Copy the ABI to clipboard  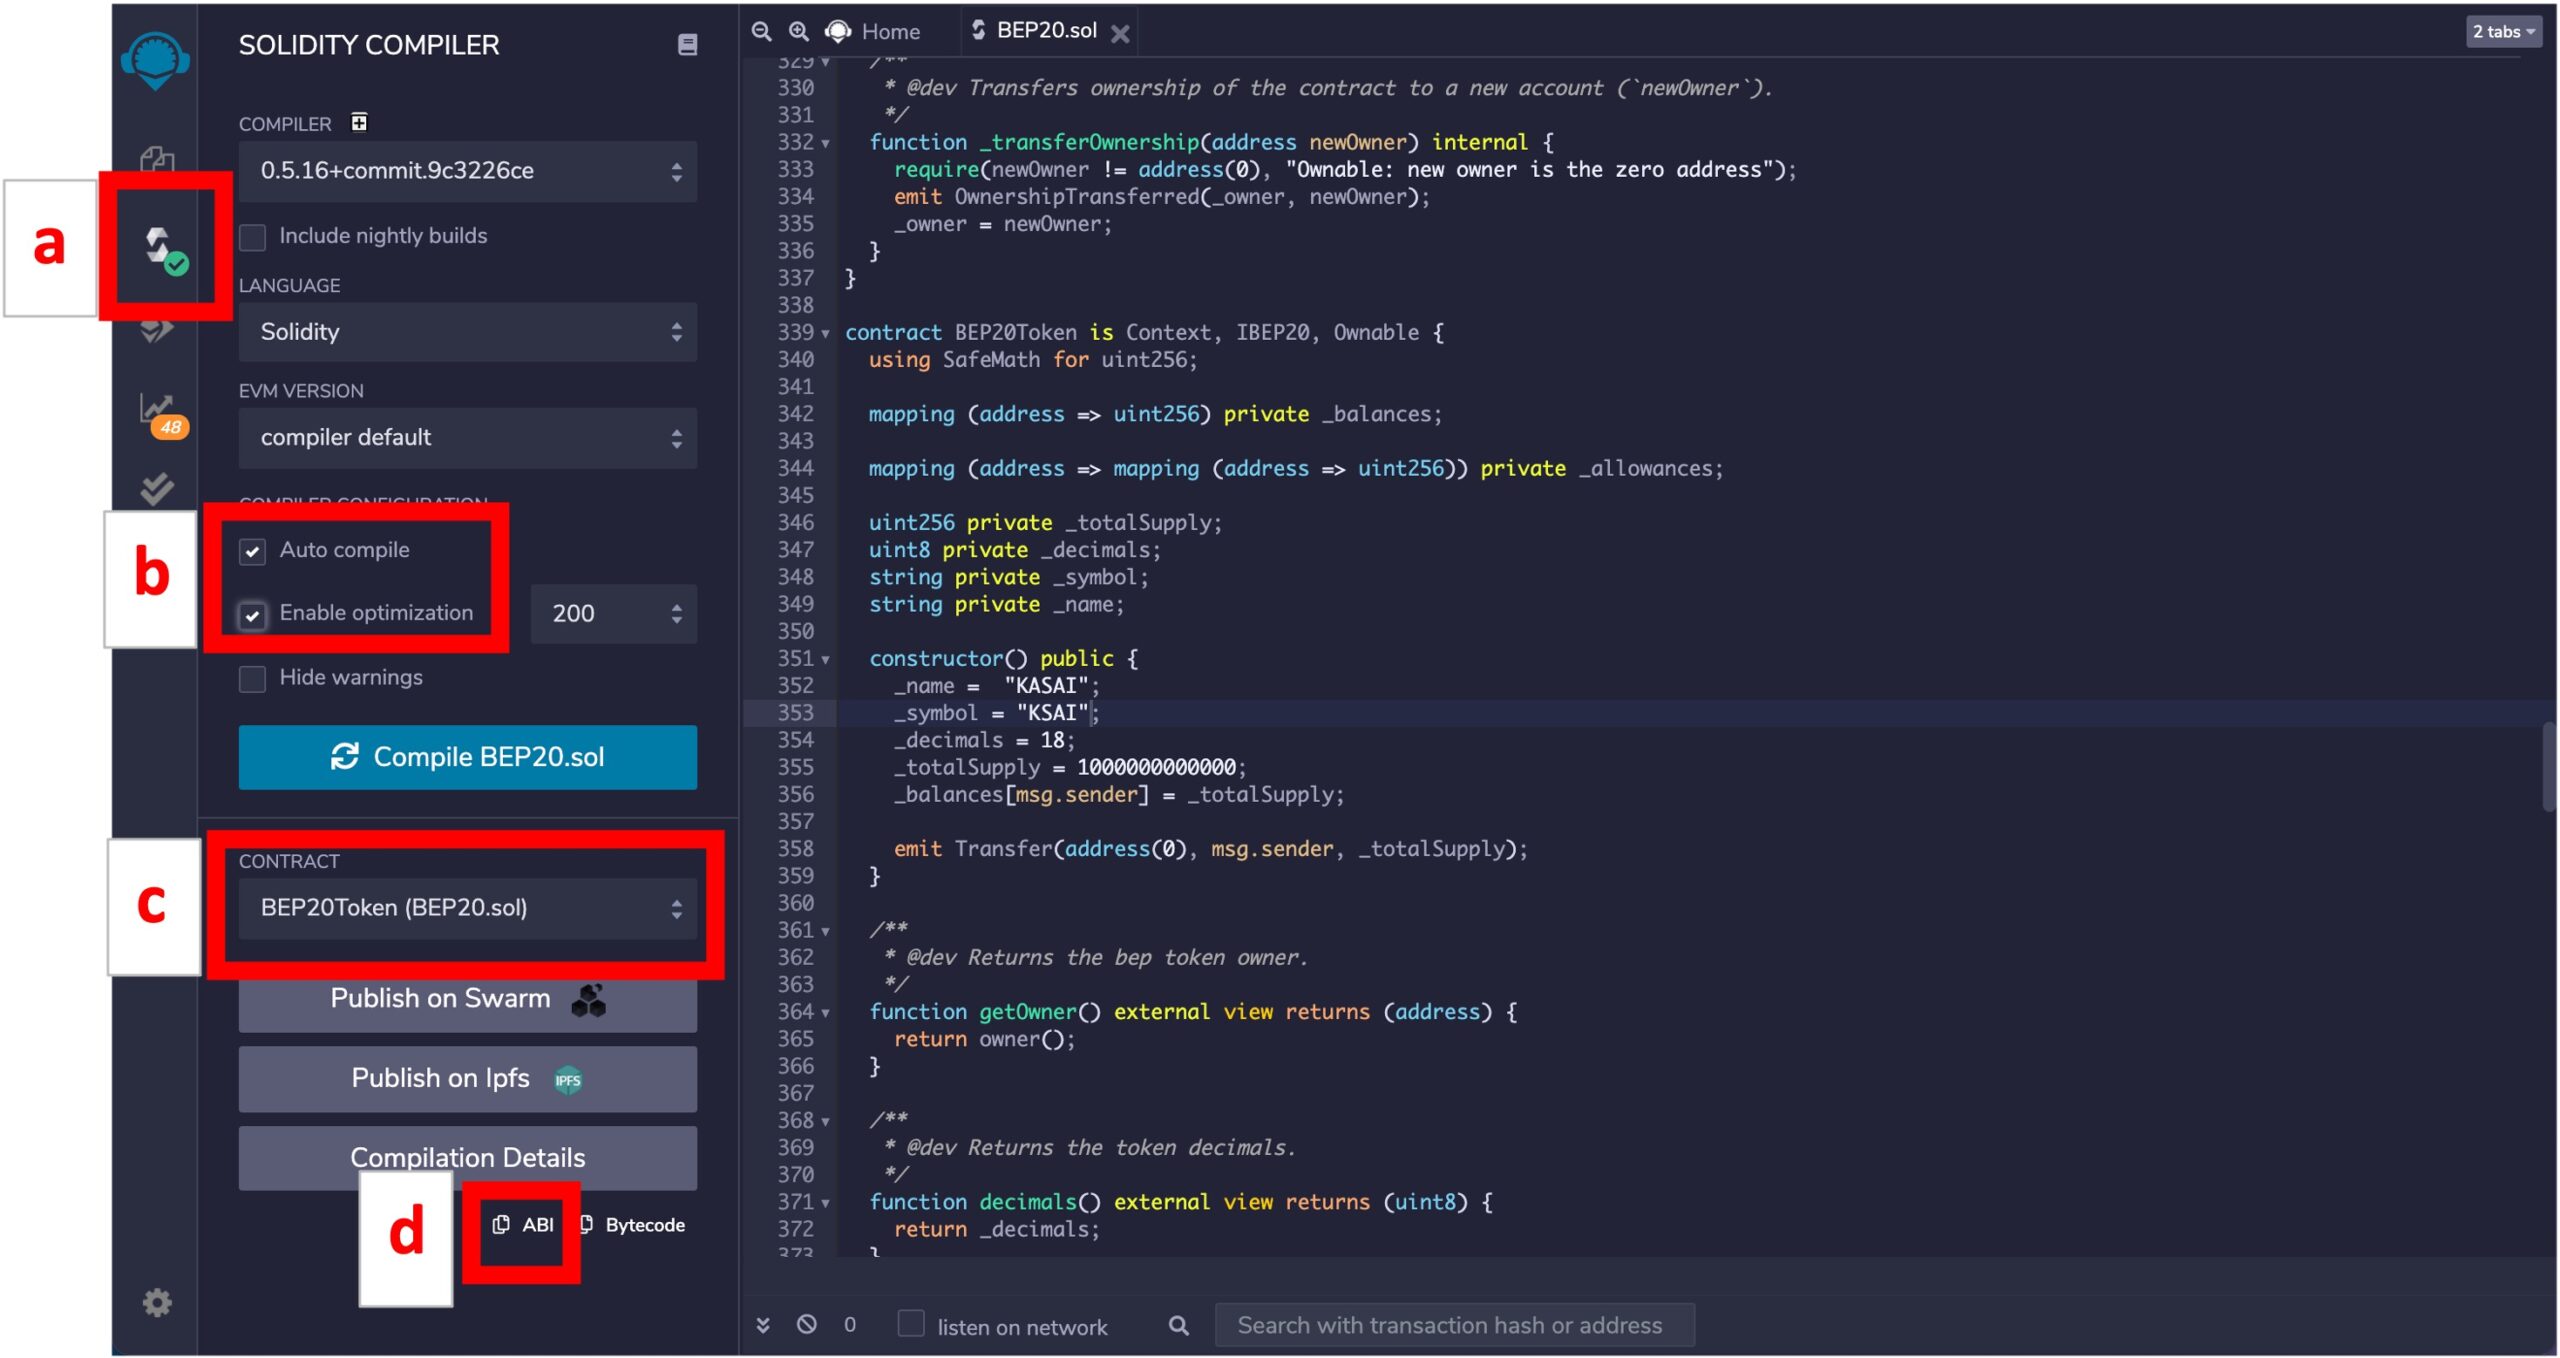[x=523, y=1225]
